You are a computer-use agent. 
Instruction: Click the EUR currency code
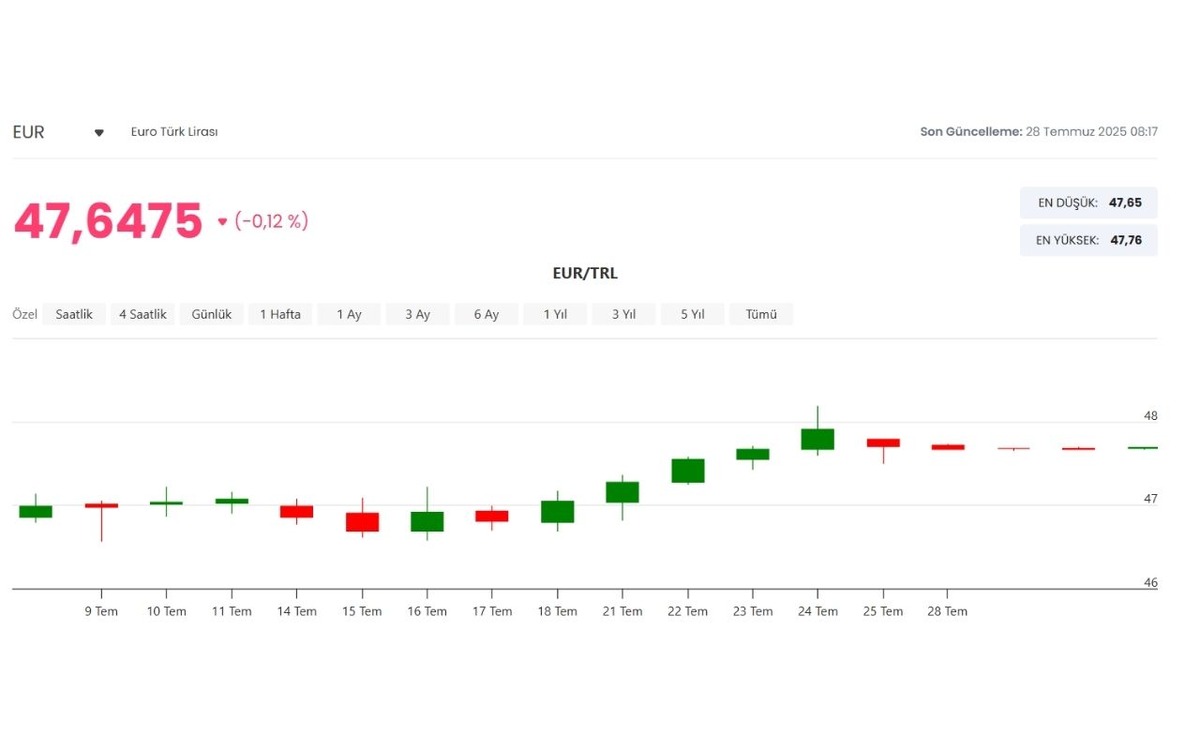point(29,132)
